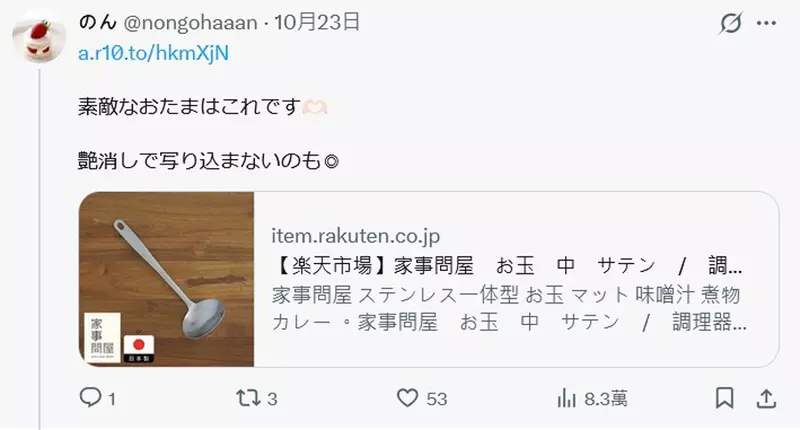Visit the @nongohaaan handle profile
The image size is (800, 430).
pyautogui.click(x=190, y=23)
